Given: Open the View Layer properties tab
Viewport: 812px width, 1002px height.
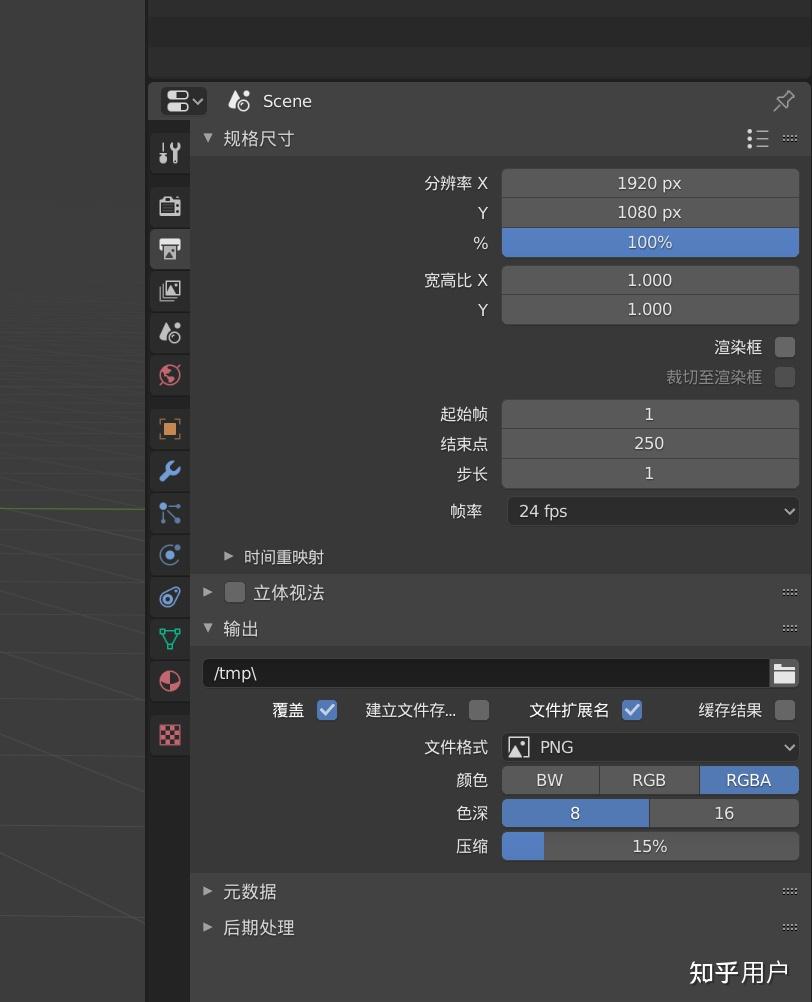Looking at the screenshot, I should pos(170,290).
